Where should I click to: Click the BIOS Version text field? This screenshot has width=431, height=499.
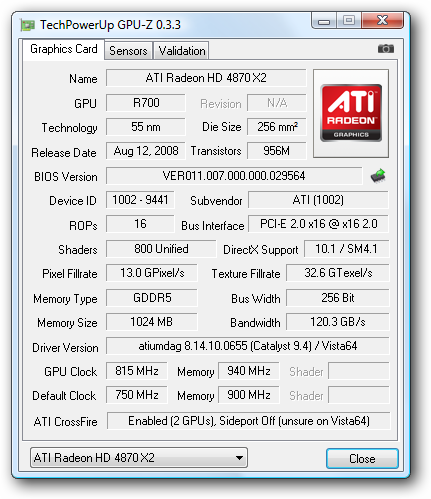234,176
